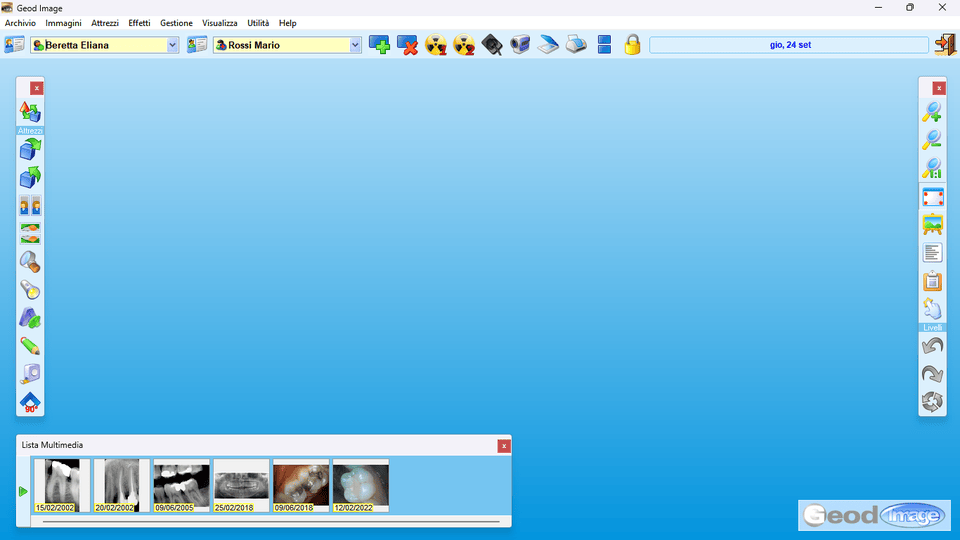
Task: Click the radiation icon numbered 1
Action: [x=435, y=45]
